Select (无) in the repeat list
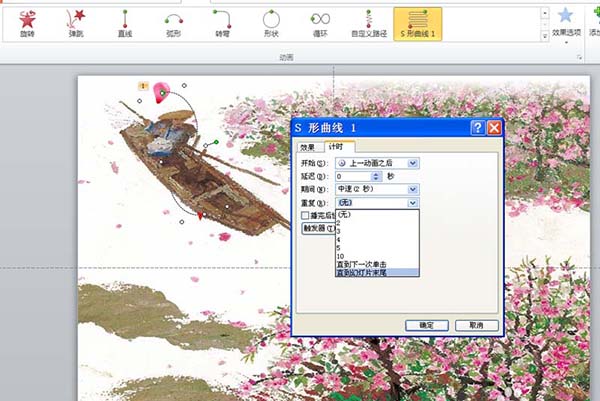Viewport: 600px width, 401px height. 377,214
